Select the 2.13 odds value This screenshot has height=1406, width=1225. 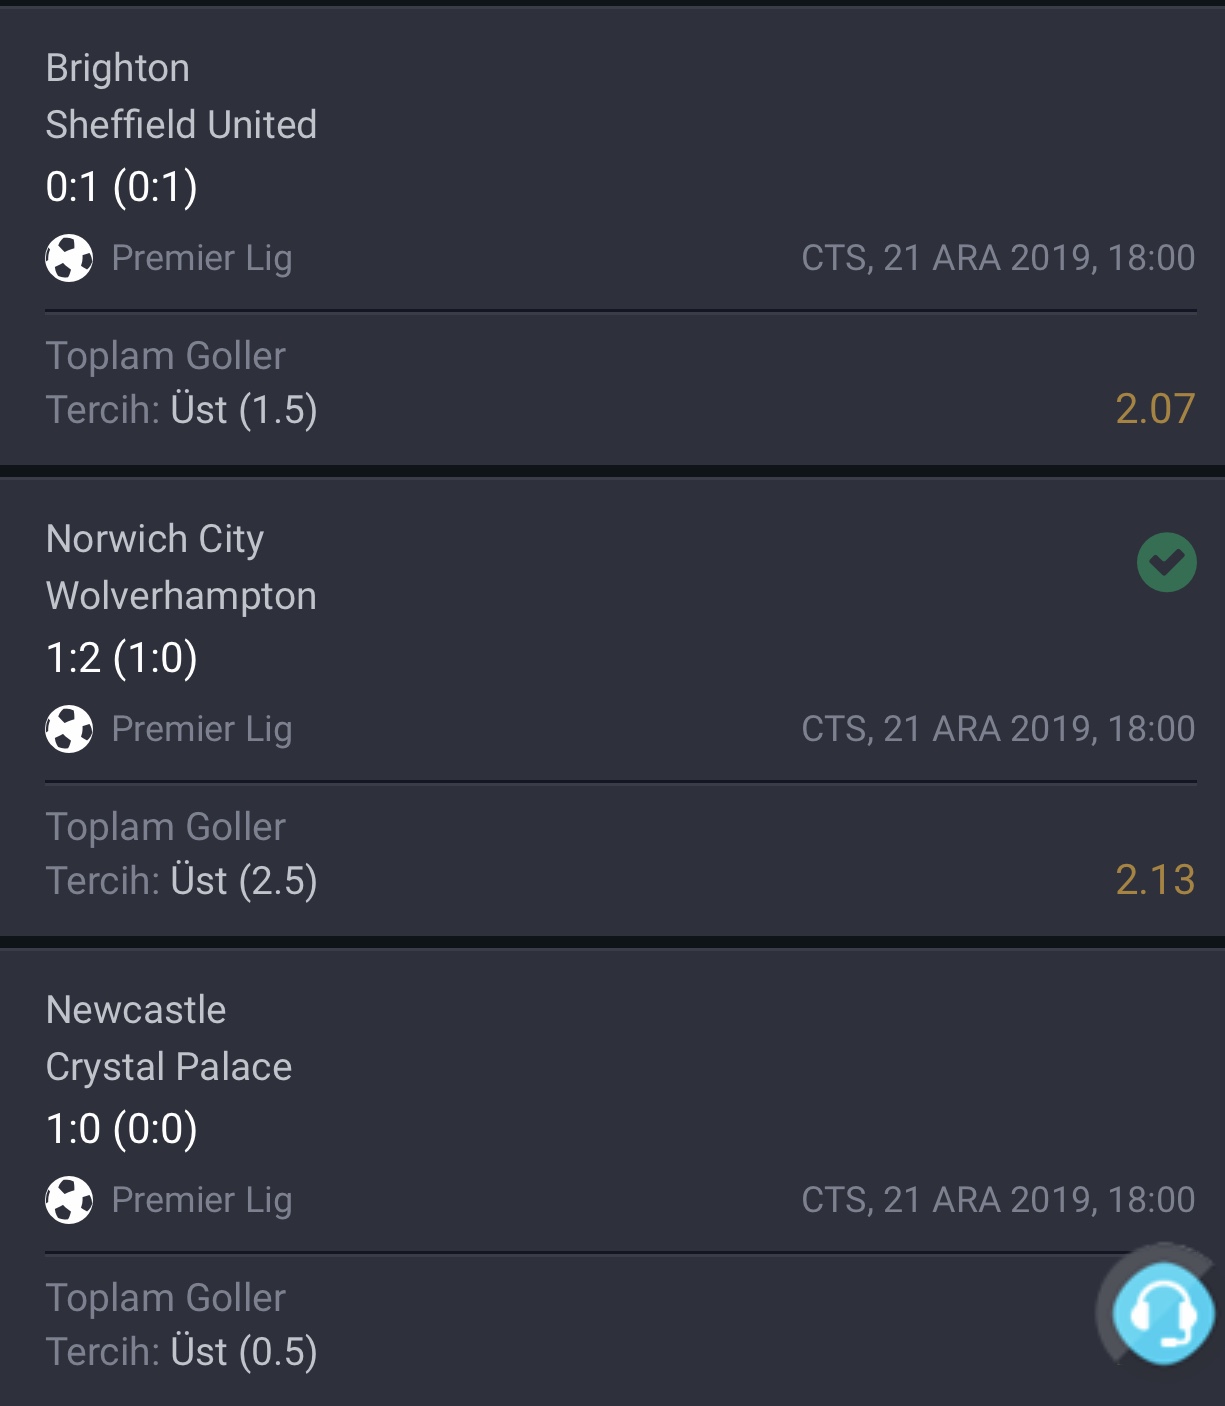coord(1155,880)
